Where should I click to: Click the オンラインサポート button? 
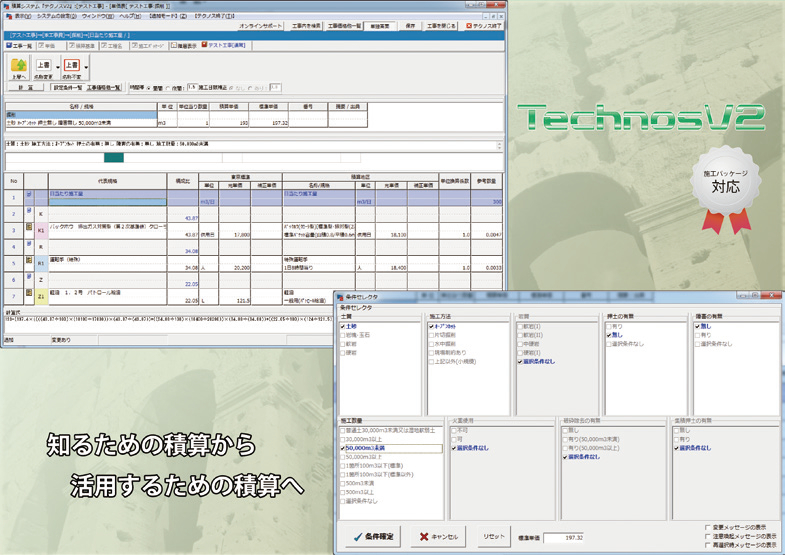[x=261, y=26]
